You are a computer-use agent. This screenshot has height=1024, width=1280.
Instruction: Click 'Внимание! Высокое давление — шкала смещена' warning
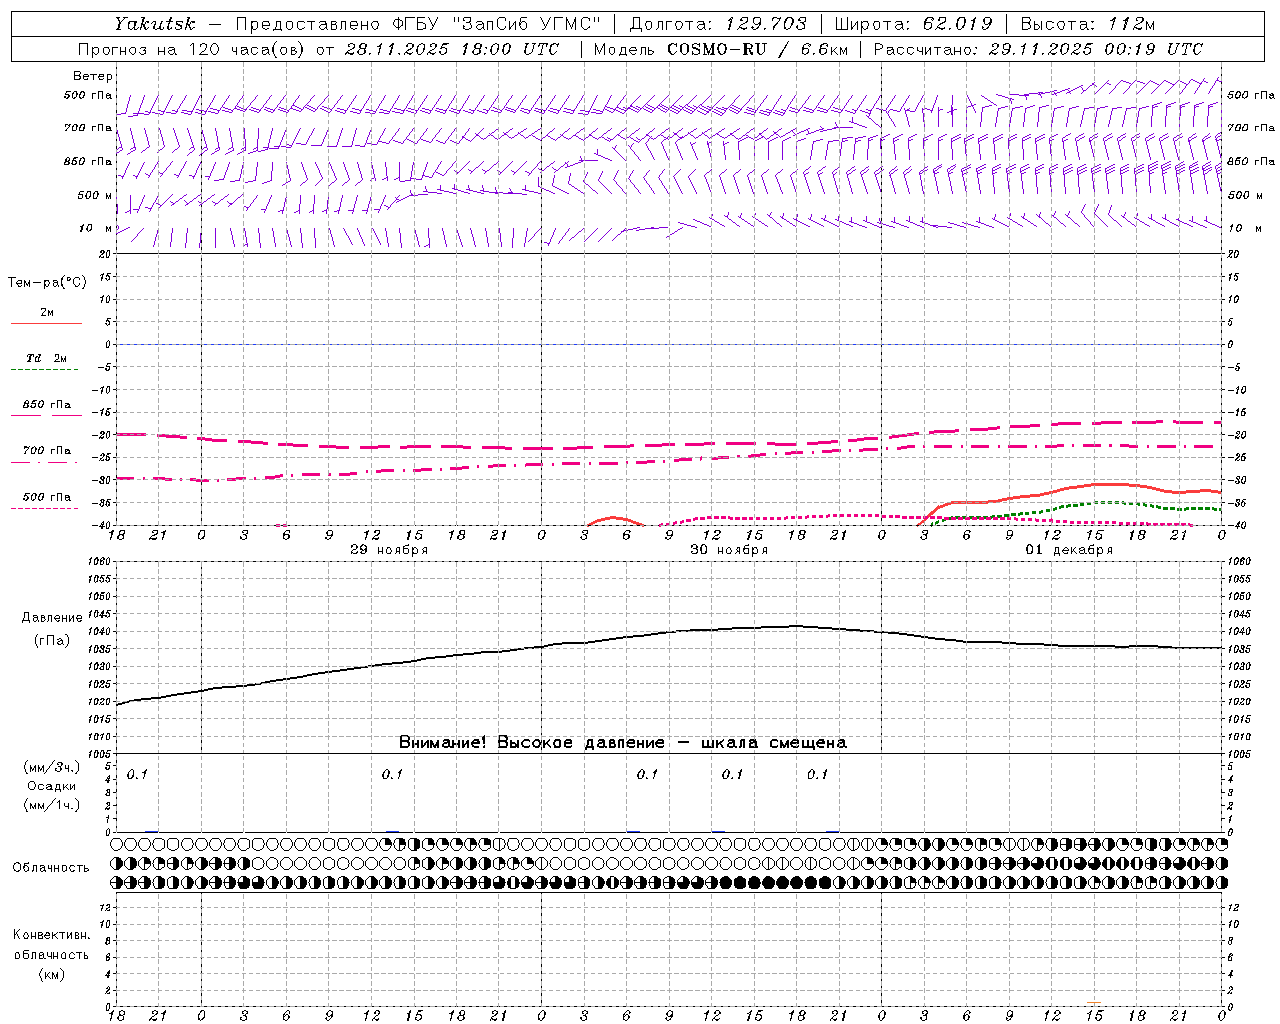[622, 743]
